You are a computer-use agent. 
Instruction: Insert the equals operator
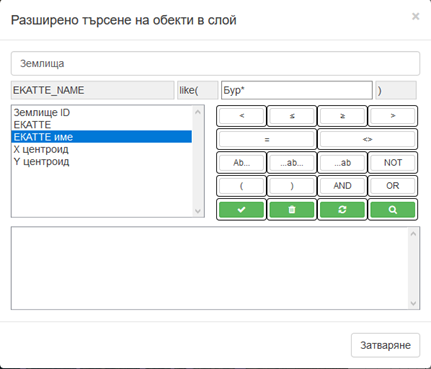pos(267,139)
